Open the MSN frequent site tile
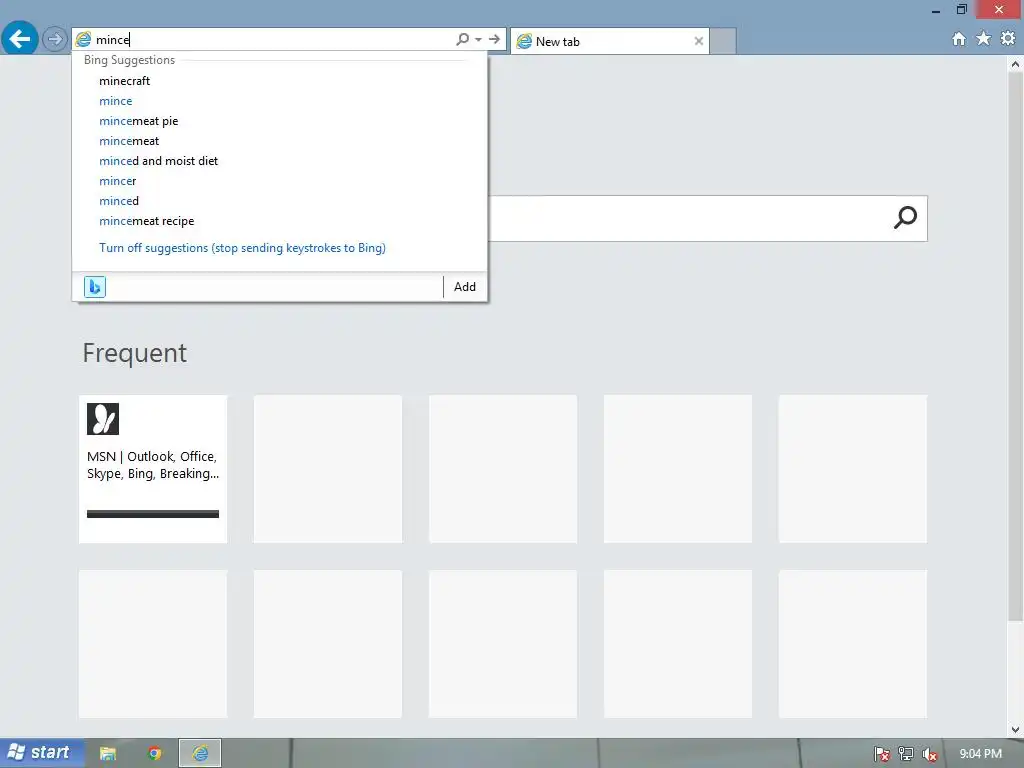 tap(153, 469)
